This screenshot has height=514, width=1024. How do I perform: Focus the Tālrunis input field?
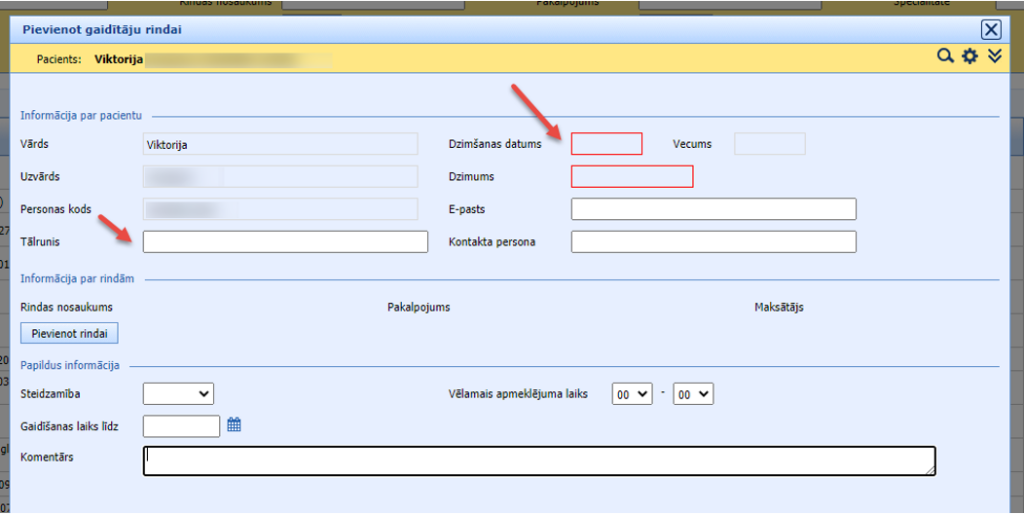[285, 242]
